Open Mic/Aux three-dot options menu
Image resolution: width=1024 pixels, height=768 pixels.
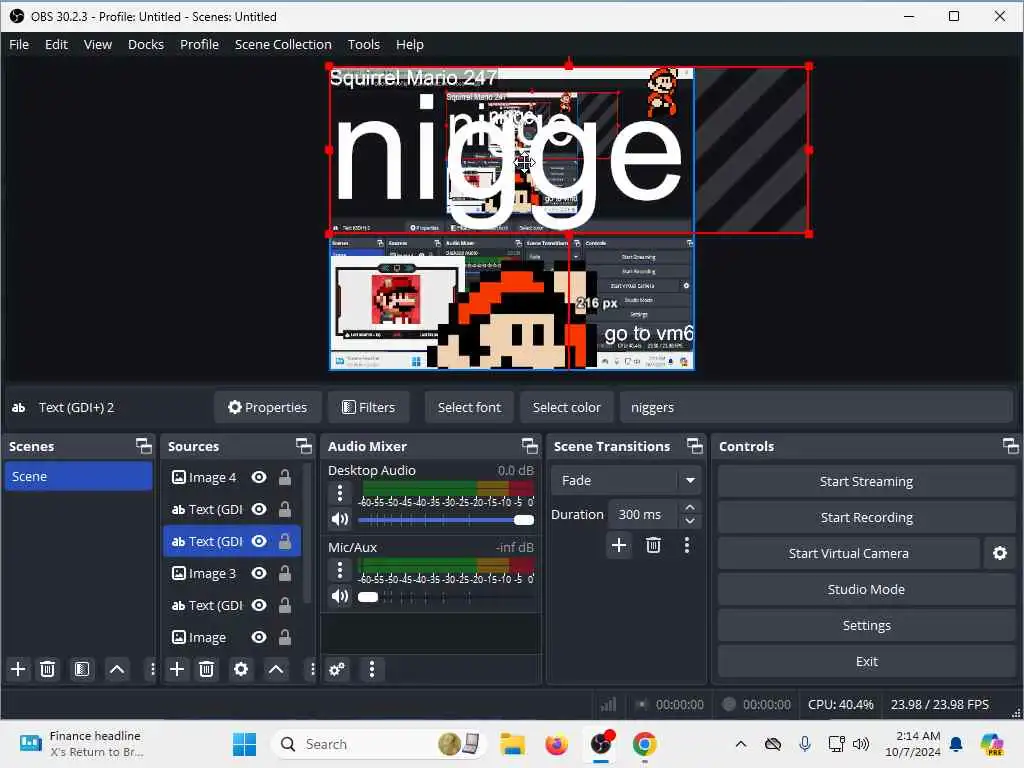340,570
